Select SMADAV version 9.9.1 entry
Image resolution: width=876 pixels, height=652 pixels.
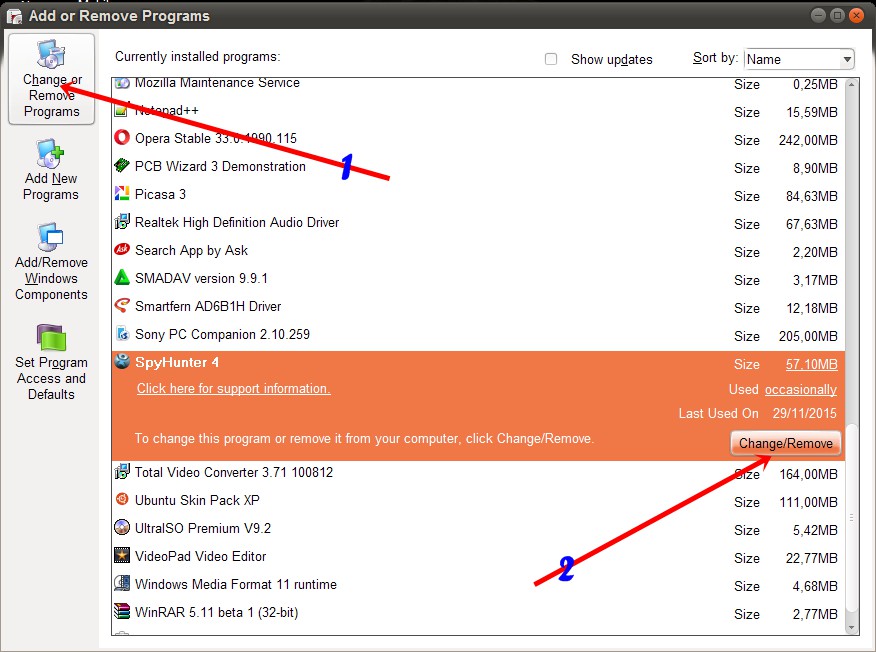click(x=478, y=278)
